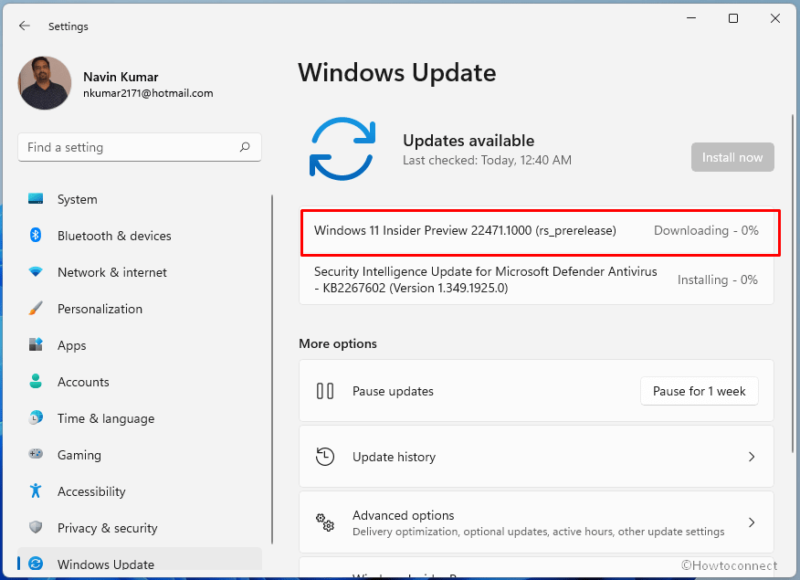The width and height of the screenshot is (800, 580).
Task: Open the System settings category
Action: click(139, 199)
